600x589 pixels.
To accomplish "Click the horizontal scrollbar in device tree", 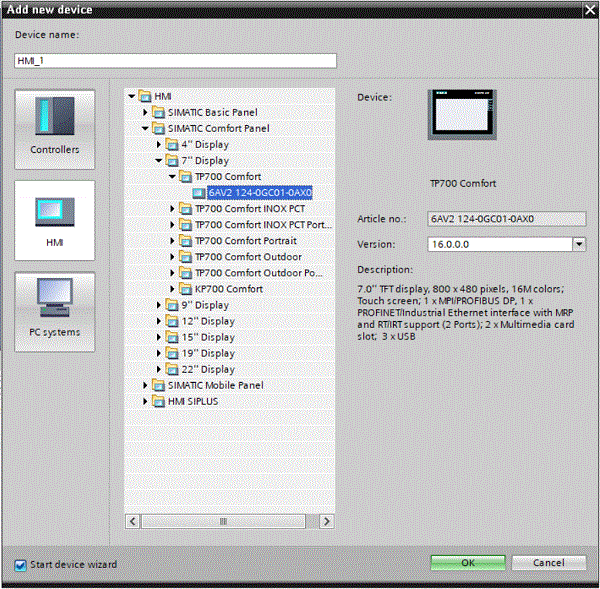I will [x=223, y=521].
